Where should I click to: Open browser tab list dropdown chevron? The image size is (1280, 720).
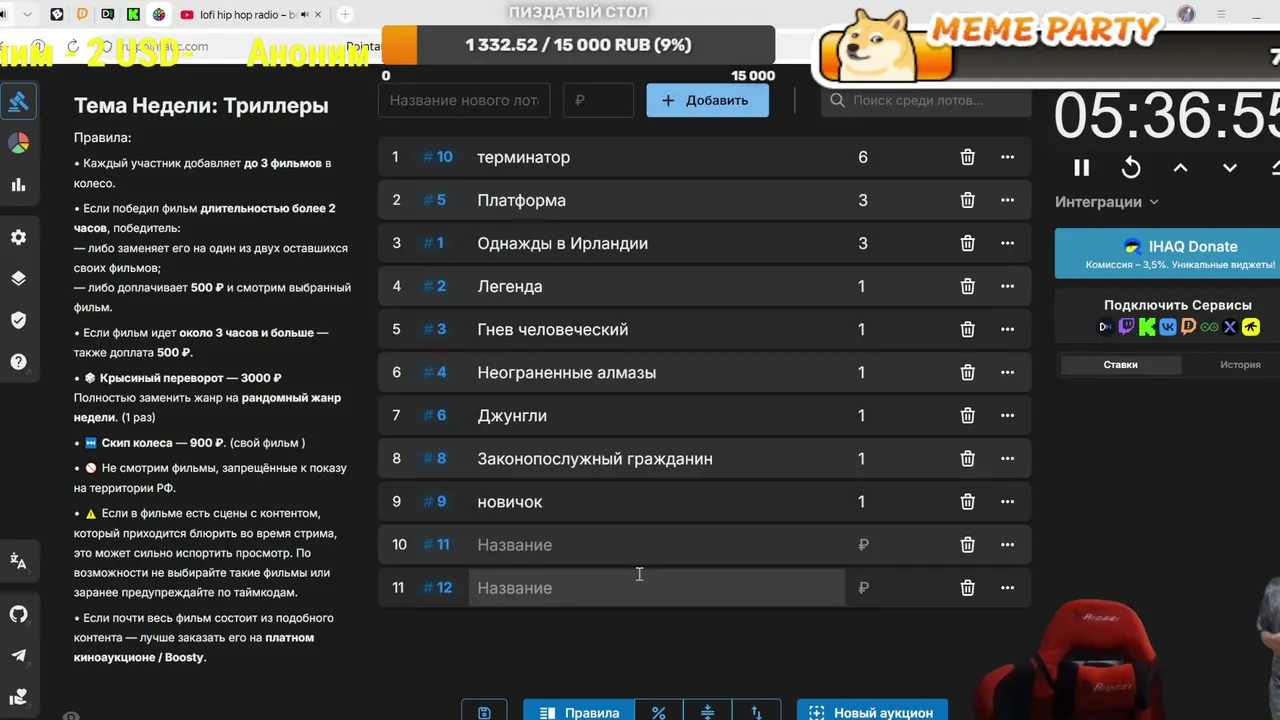[x=27, y=14]
